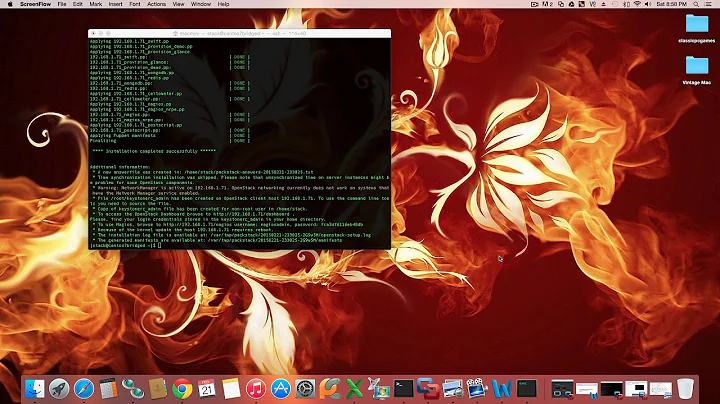Open the Actions menu

point(157,4)
